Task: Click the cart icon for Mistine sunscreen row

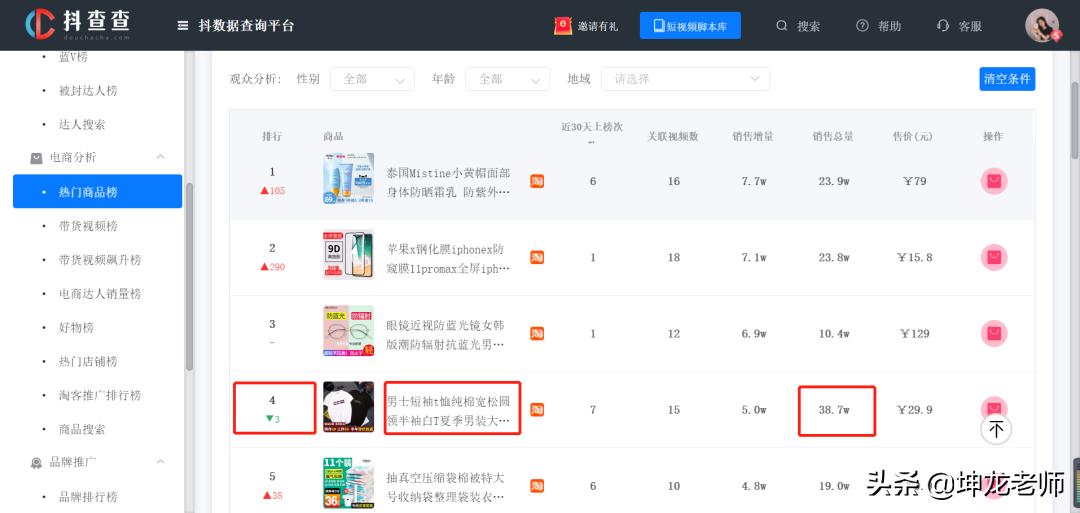Action: click(994, 181)
